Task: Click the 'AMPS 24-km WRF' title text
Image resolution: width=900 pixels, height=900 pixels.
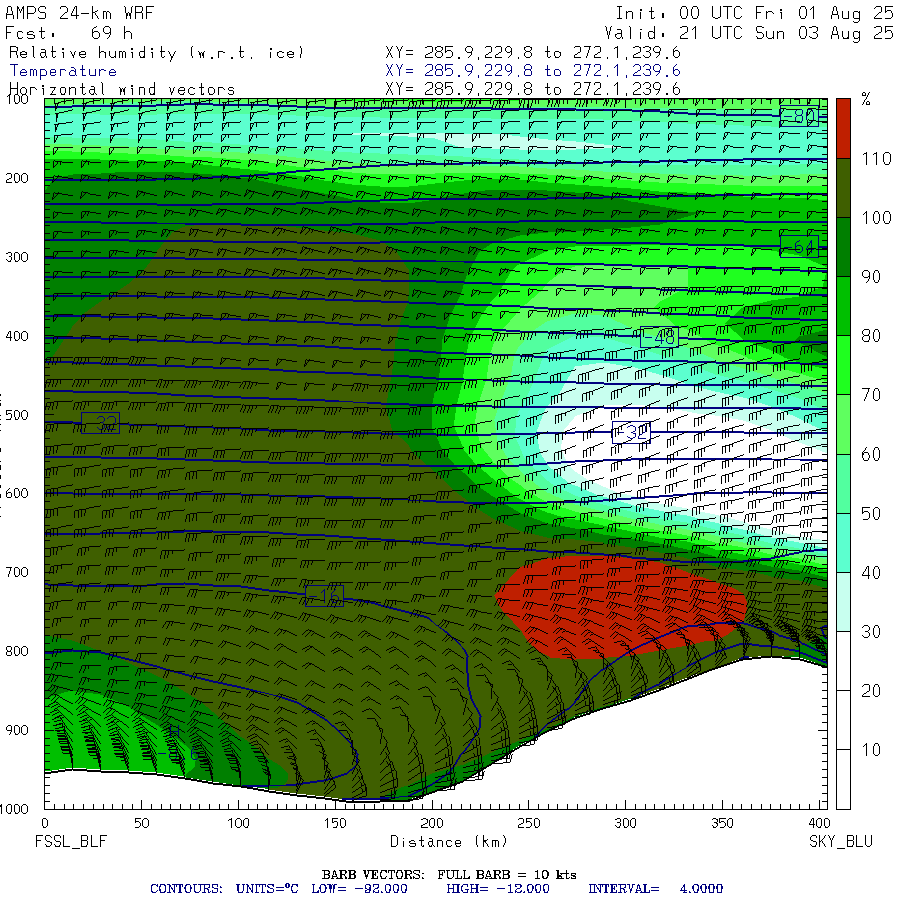Action: tap(79, 13)
